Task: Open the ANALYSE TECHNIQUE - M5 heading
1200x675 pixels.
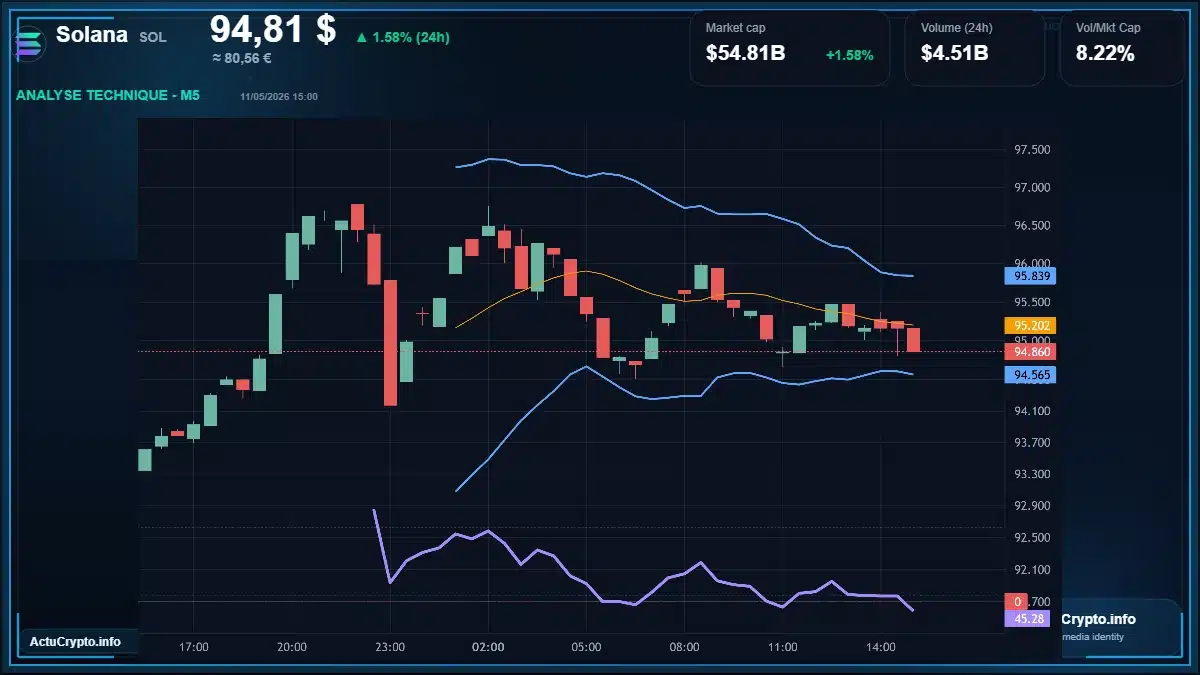Action: [x=108, y=95]
